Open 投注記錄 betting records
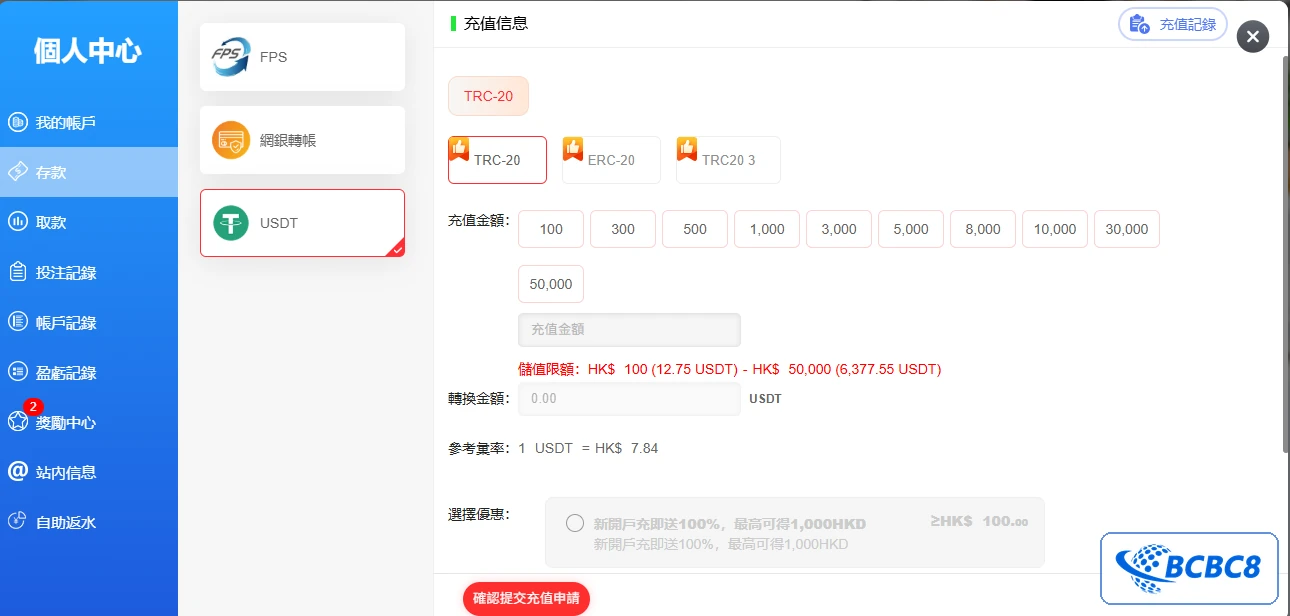Screen dimensions: 1290x616 (x=89, y=272)
